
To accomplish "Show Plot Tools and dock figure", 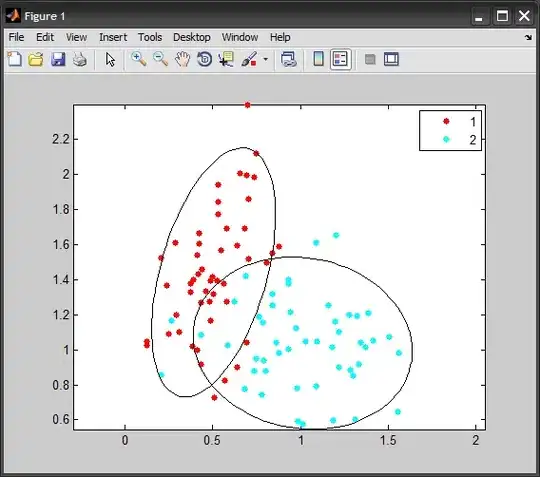I will tap(391, 59).
